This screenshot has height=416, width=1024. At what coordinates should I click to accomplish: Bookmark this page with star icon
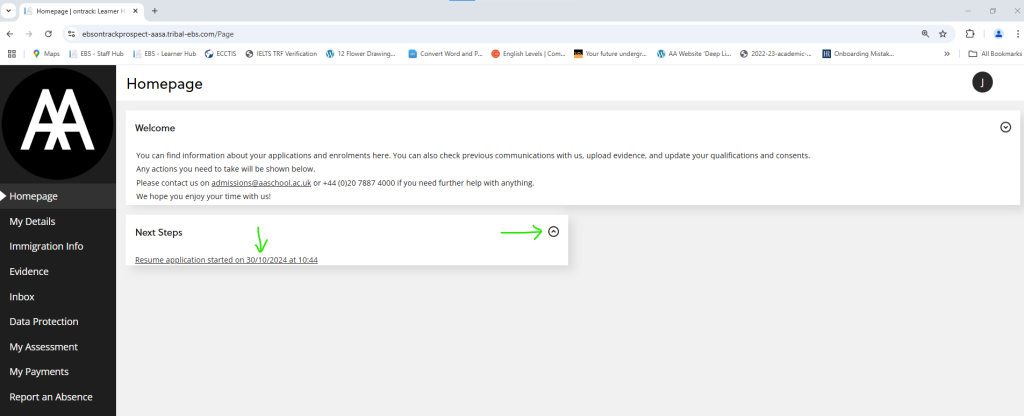tap(943, 34)
